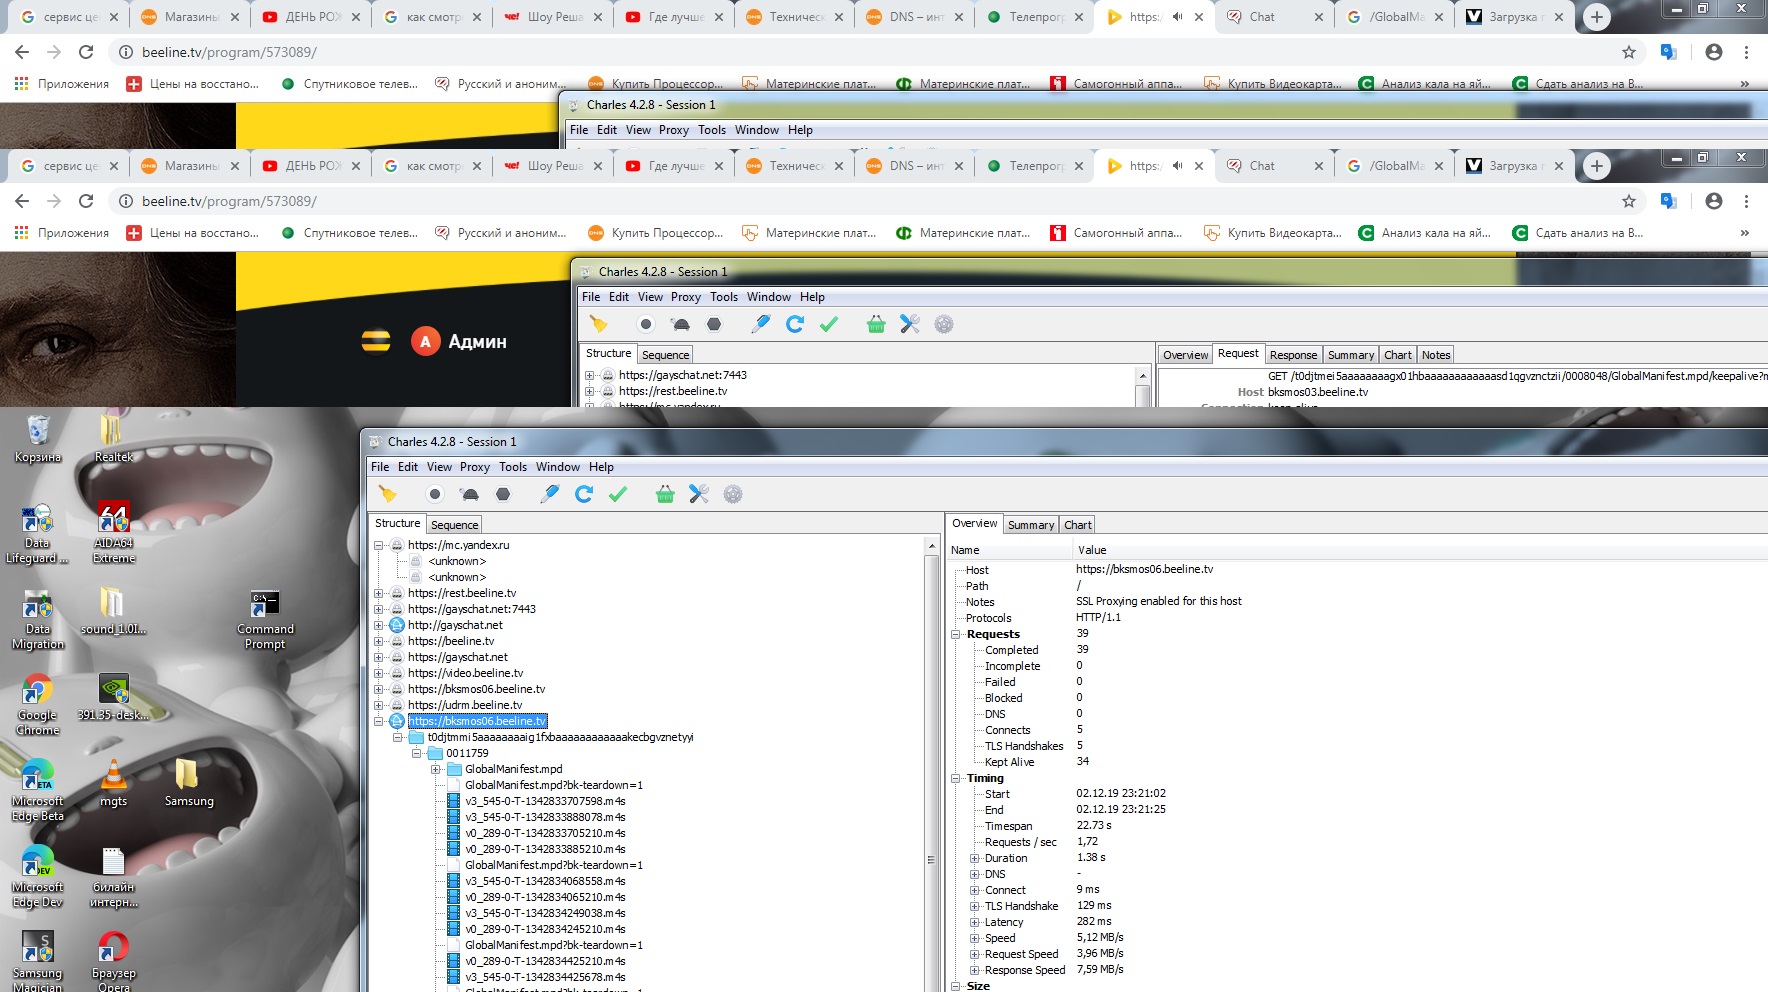
Task: Select the Браузер Opera desktop shortcut
Action: [113, 962]
